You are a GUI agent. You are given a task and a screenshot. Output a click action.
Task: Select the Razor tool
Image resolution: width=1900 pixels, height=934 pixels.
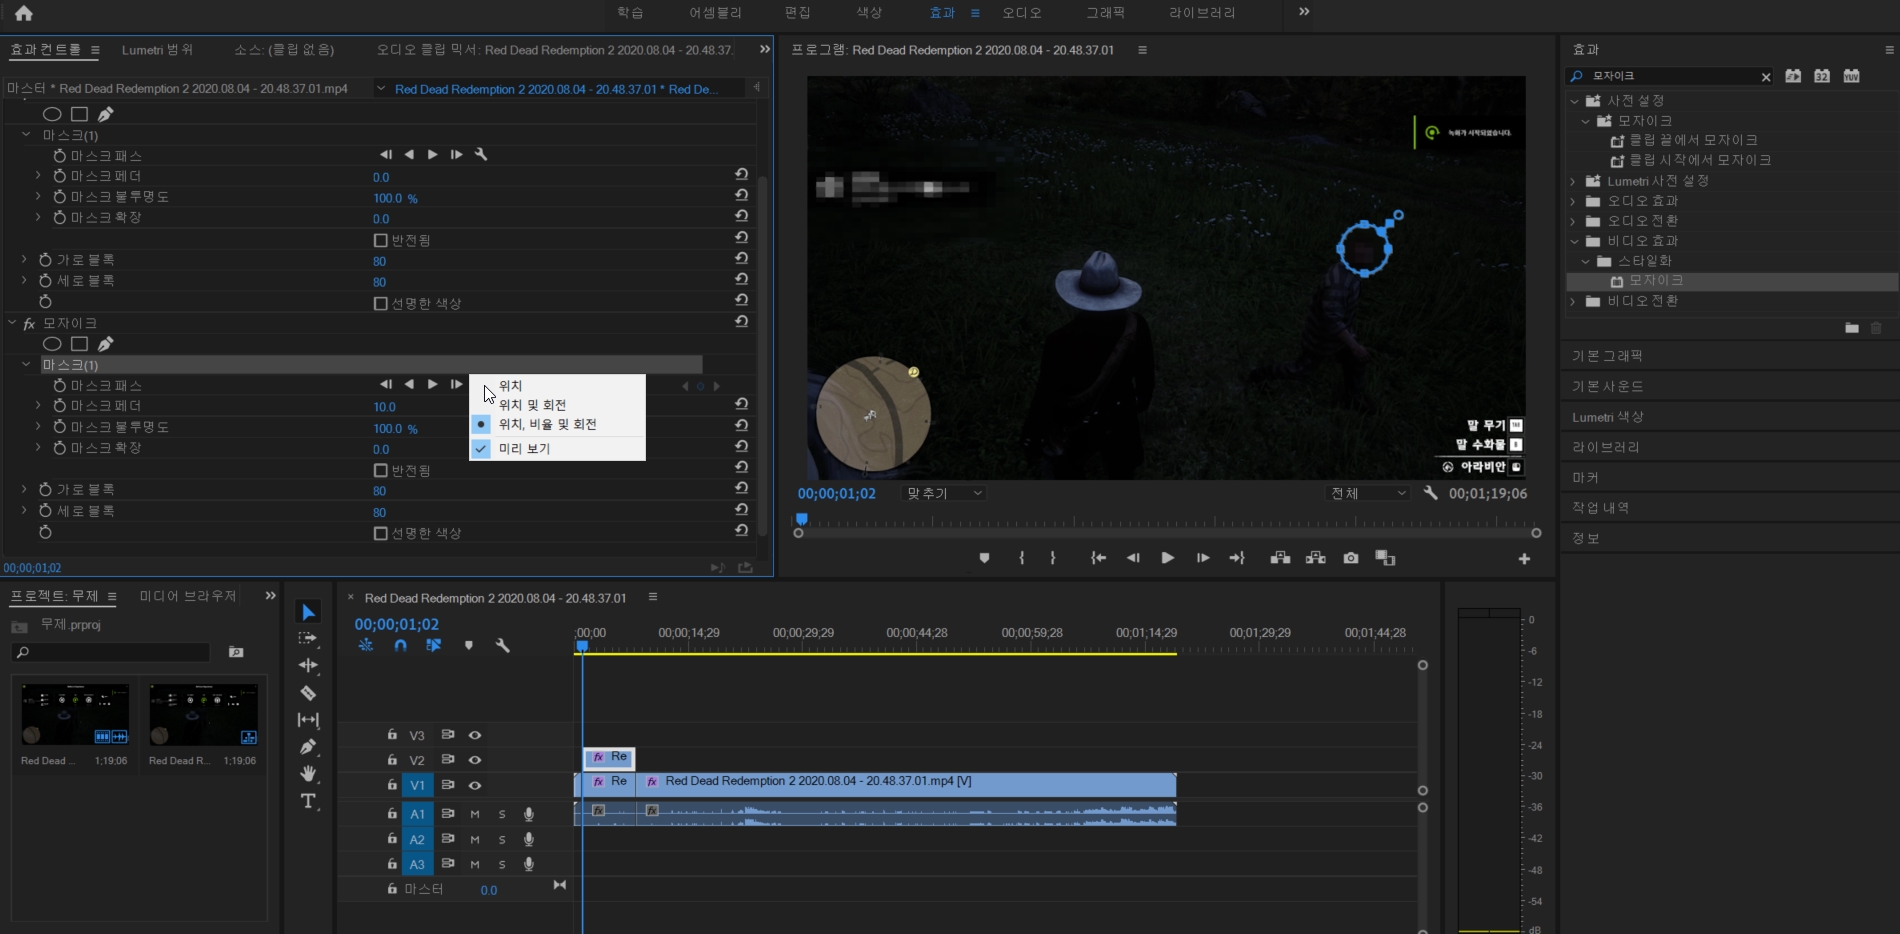pos(308,692)
